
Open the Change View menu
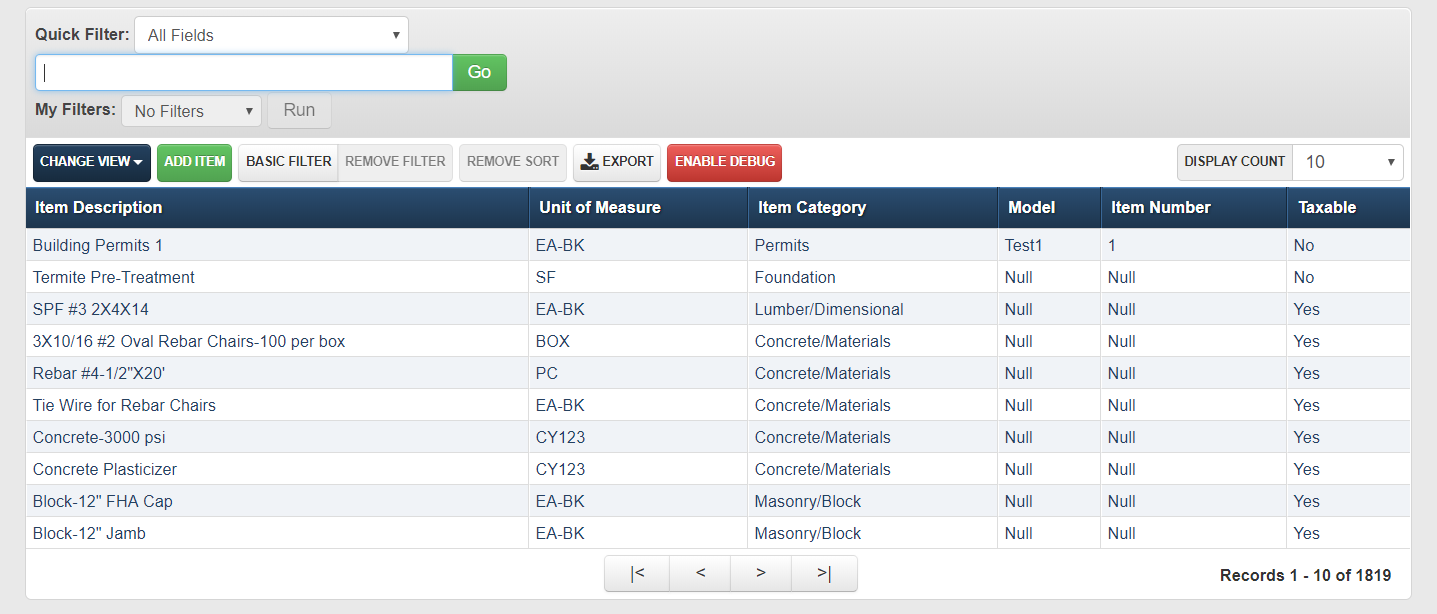pyautogui.click(x=91, y=162)
